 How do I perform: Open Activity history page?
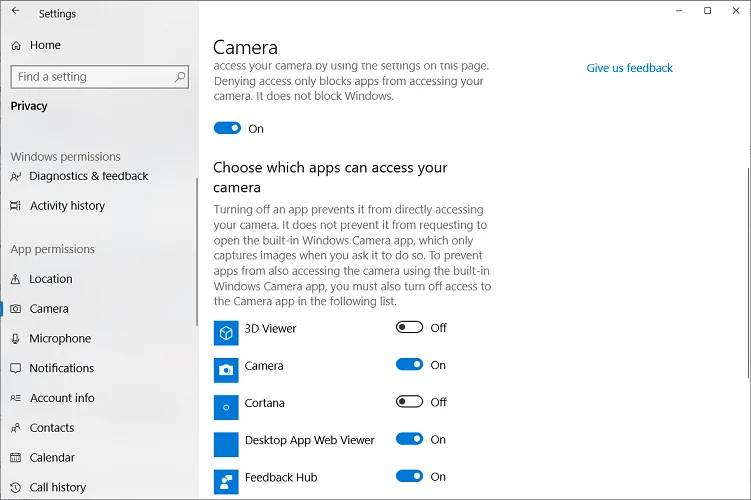tap(68, 206)
